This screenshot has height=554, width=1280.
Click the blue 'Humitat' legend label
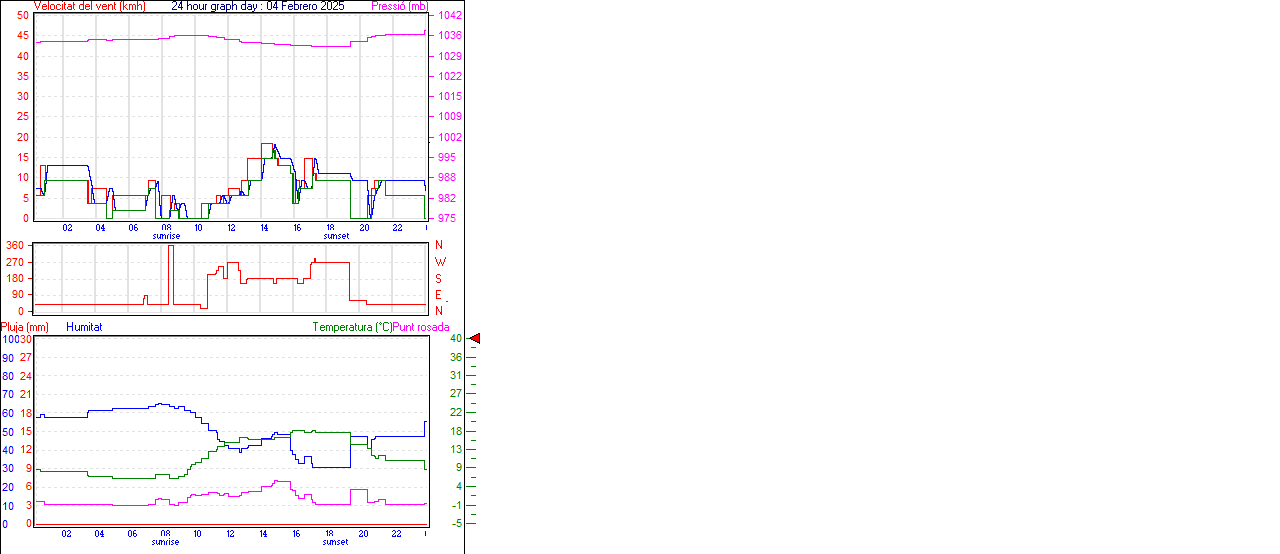[84, 327]
